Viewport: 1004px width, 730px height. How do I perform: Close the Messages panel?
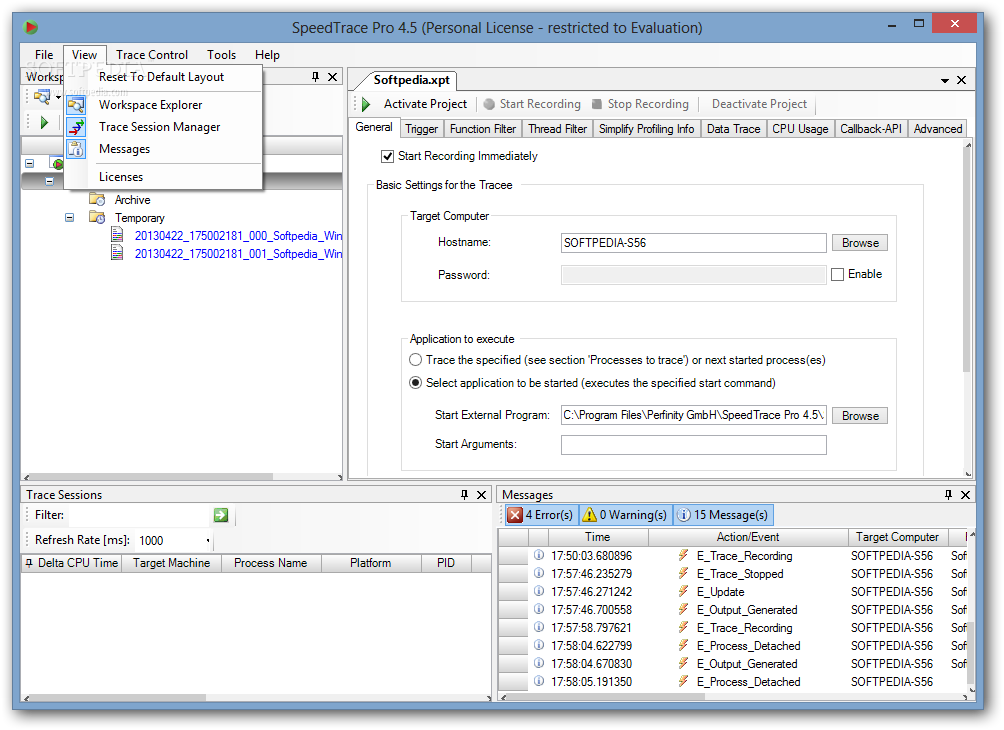click(966, 494)
